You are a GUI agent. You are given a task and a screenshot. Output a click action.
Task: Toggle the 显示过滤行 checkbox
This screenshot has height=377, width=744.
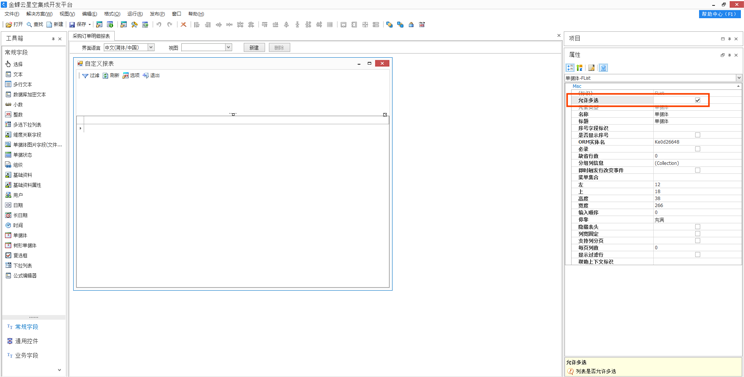698,255
